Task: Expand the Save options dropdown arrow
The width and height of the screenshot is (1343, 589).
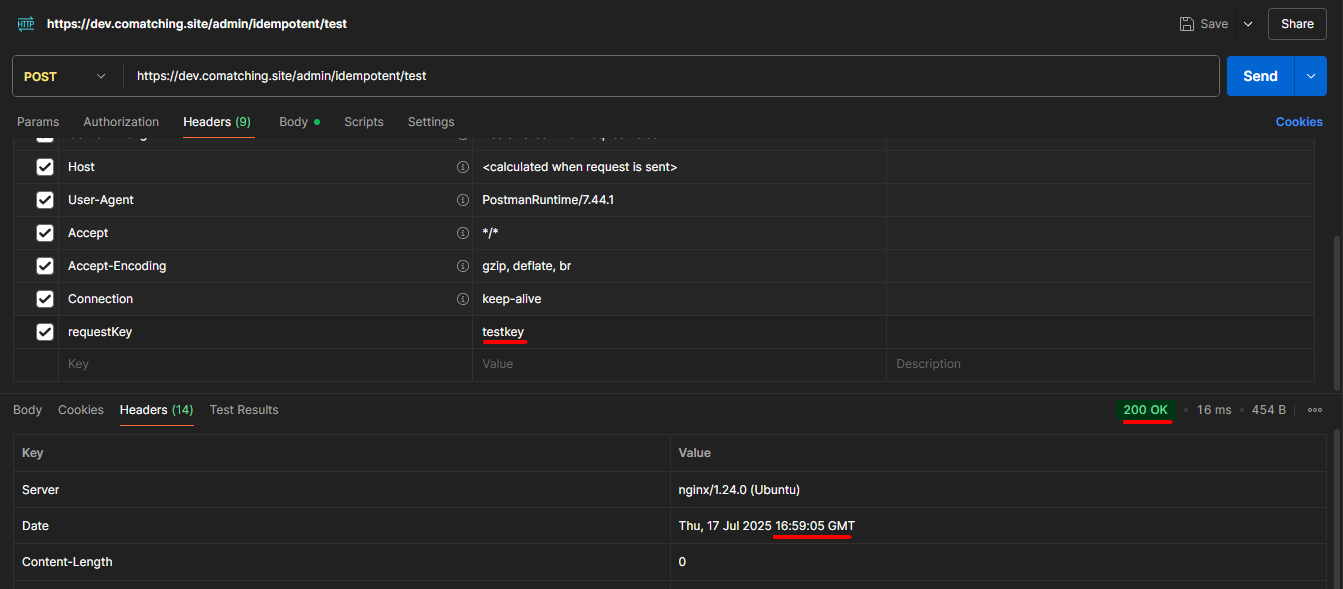Action: coord(1248,24)
